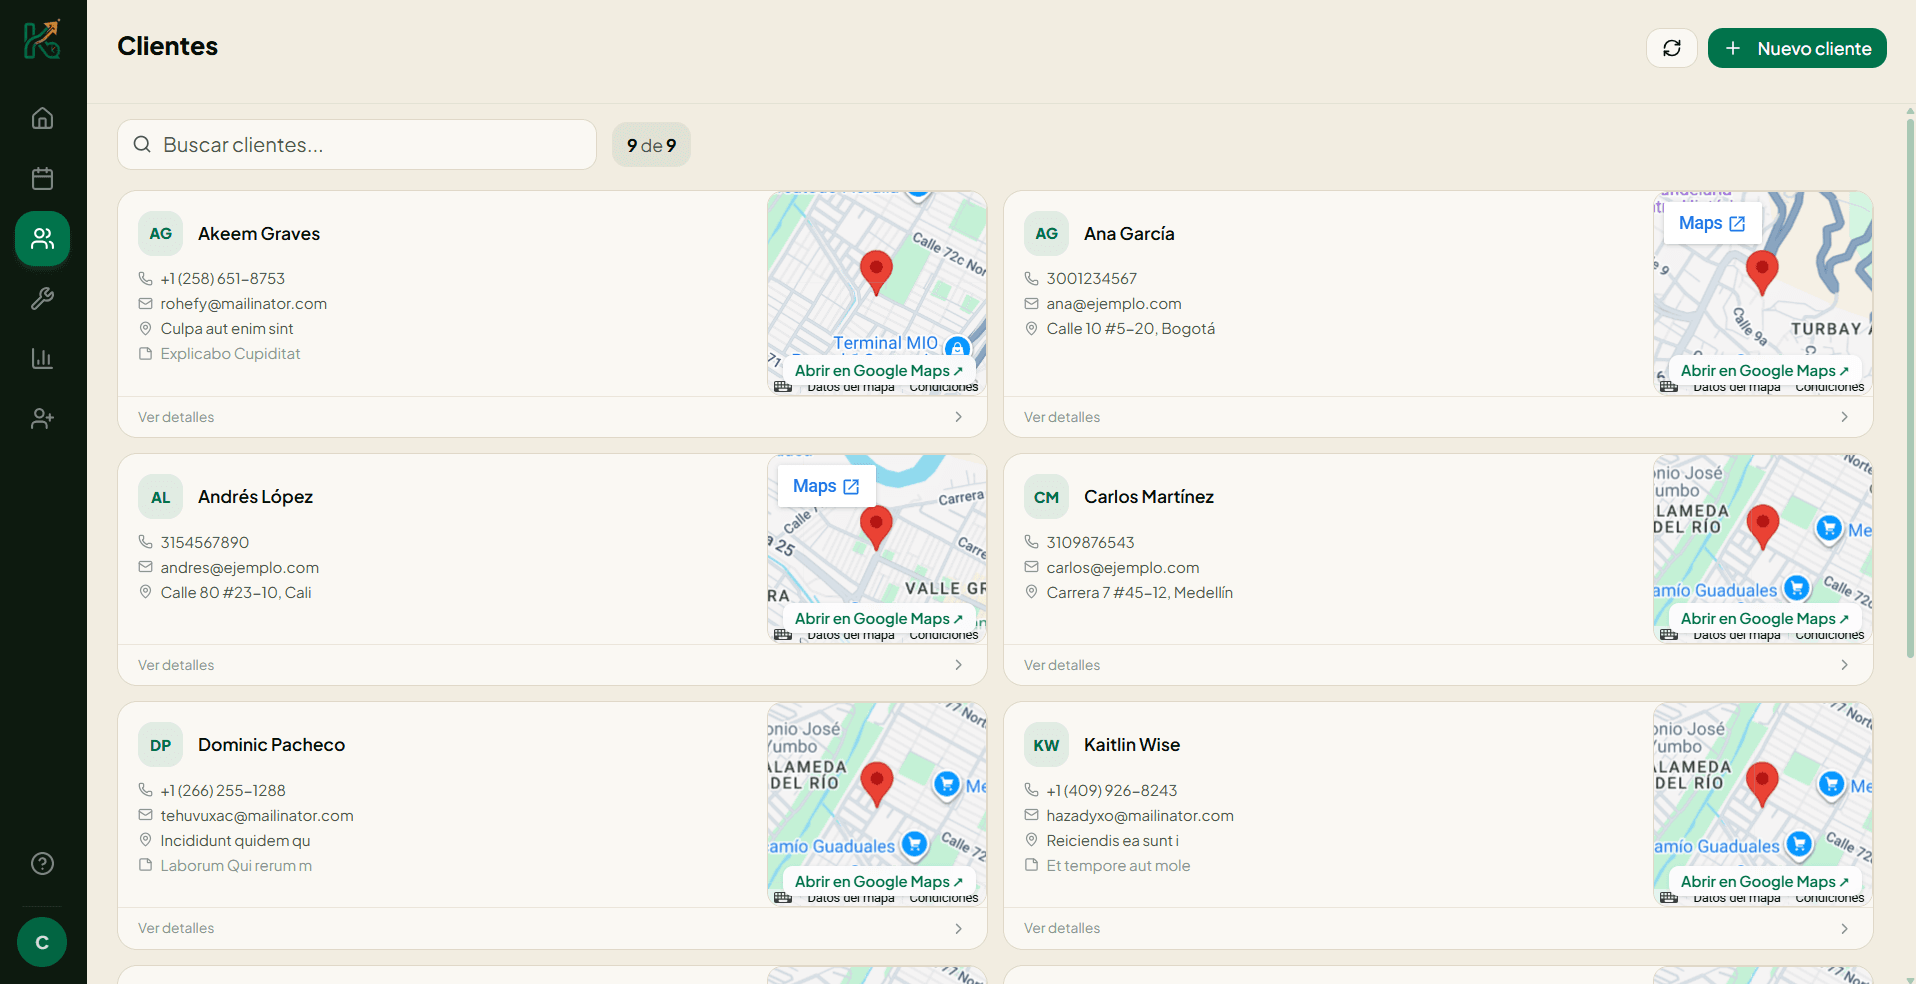Open Google Maps from Dominic Pacheco's card
This screenshot has width=1916, height=984.
(878, 882)
